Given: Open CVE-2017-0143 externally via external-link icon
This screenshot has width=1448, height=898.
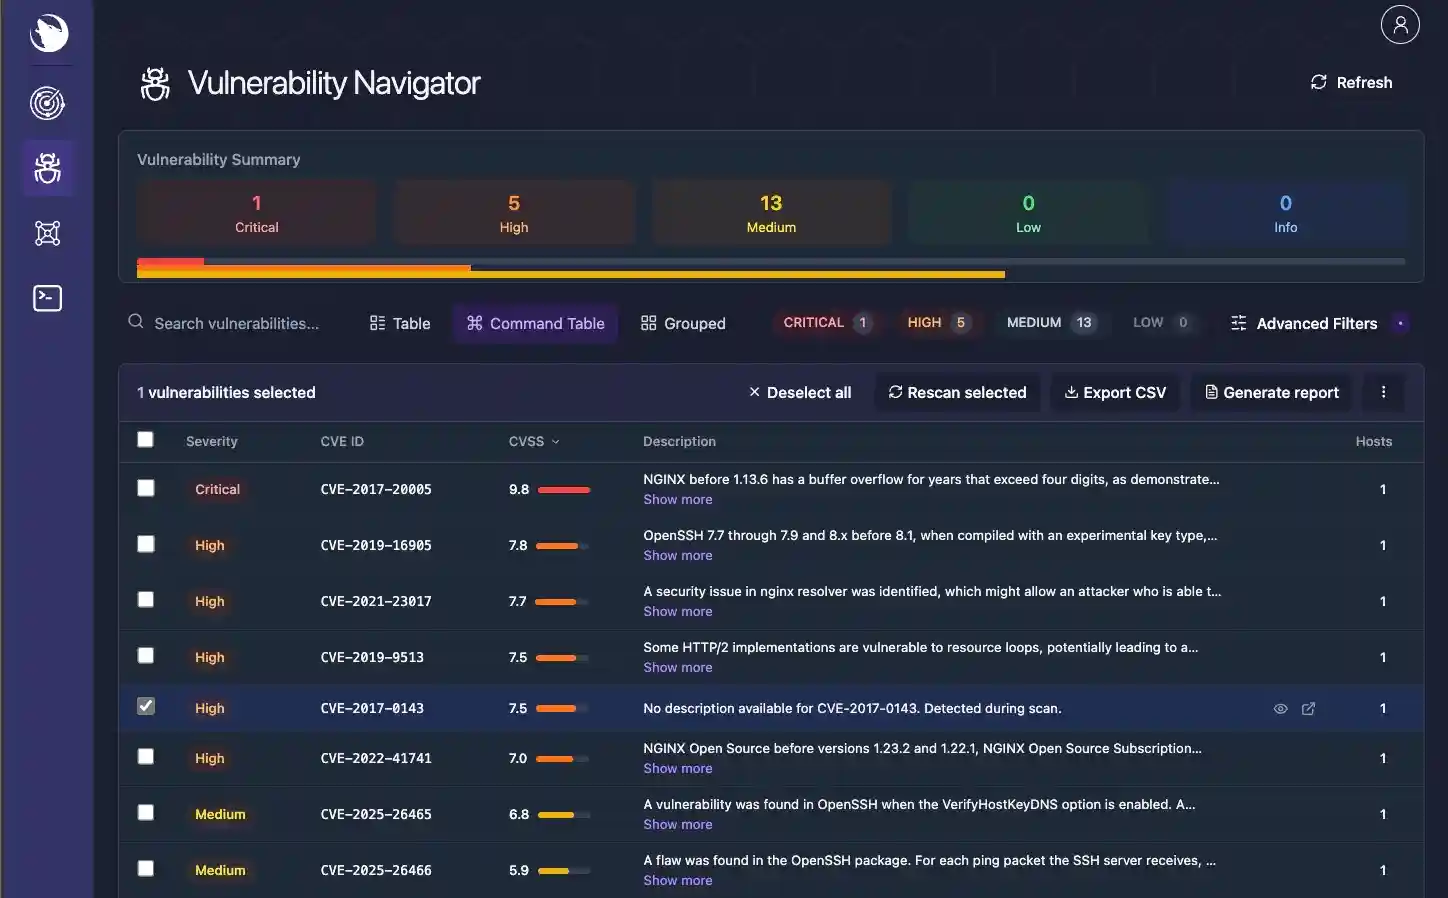Looking at the screenshot, I should (1309, 708).
